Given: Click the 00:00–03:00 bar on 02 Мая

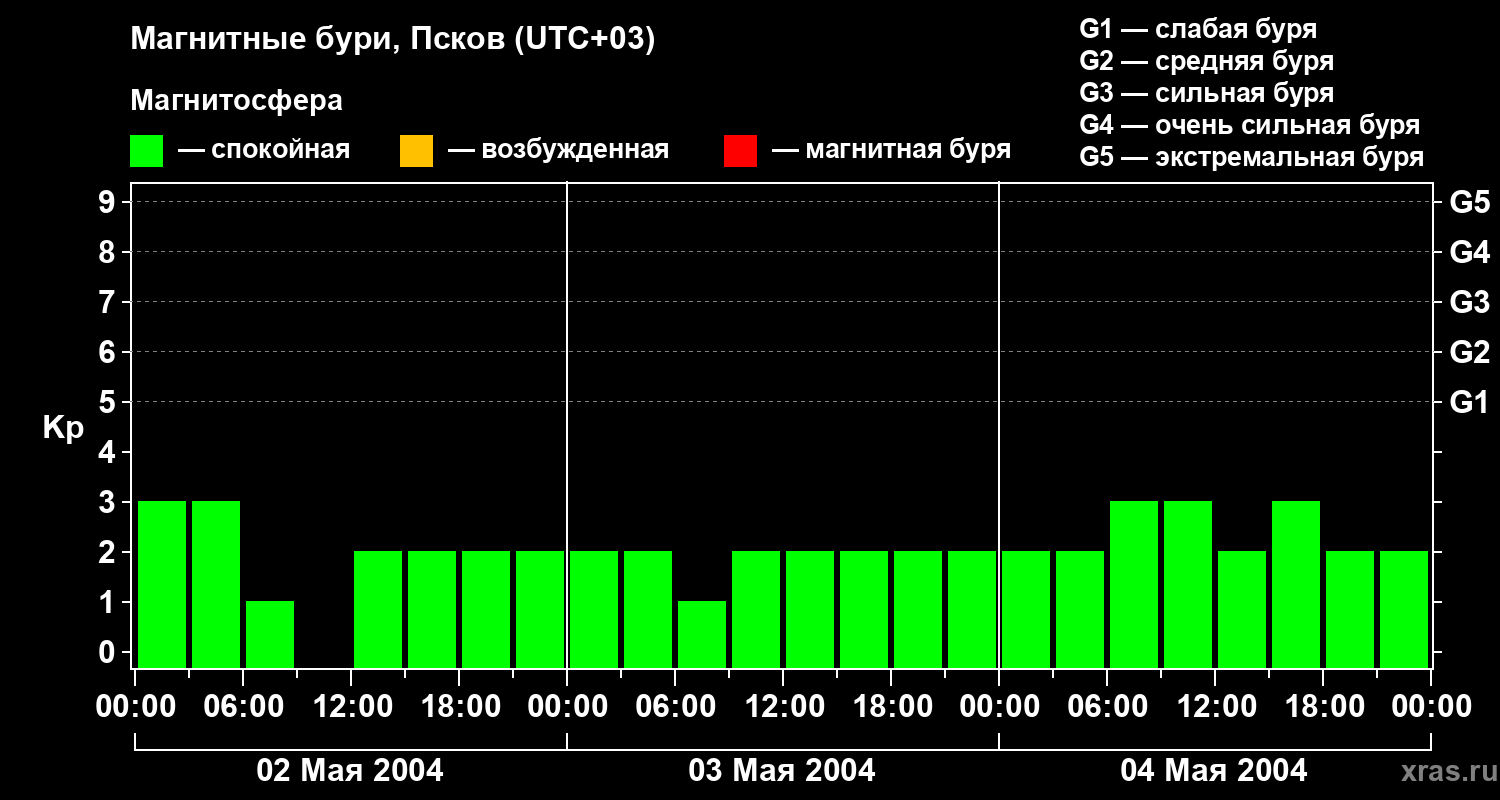Looking at the screenshot, I should (162, 584).
